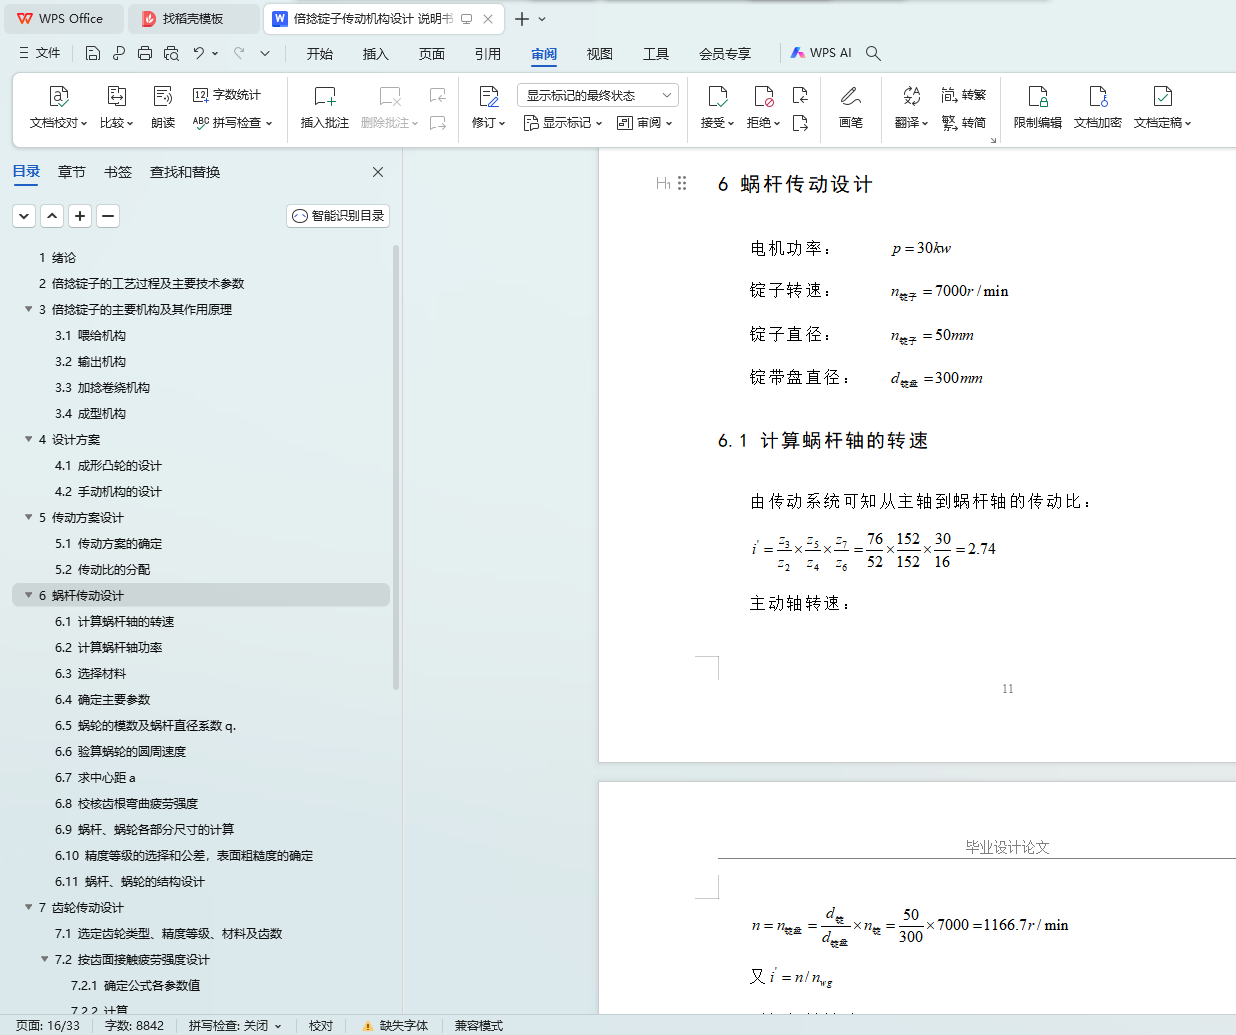
Task: Click 字数: 8842 in status bar
Action: 134,1025
